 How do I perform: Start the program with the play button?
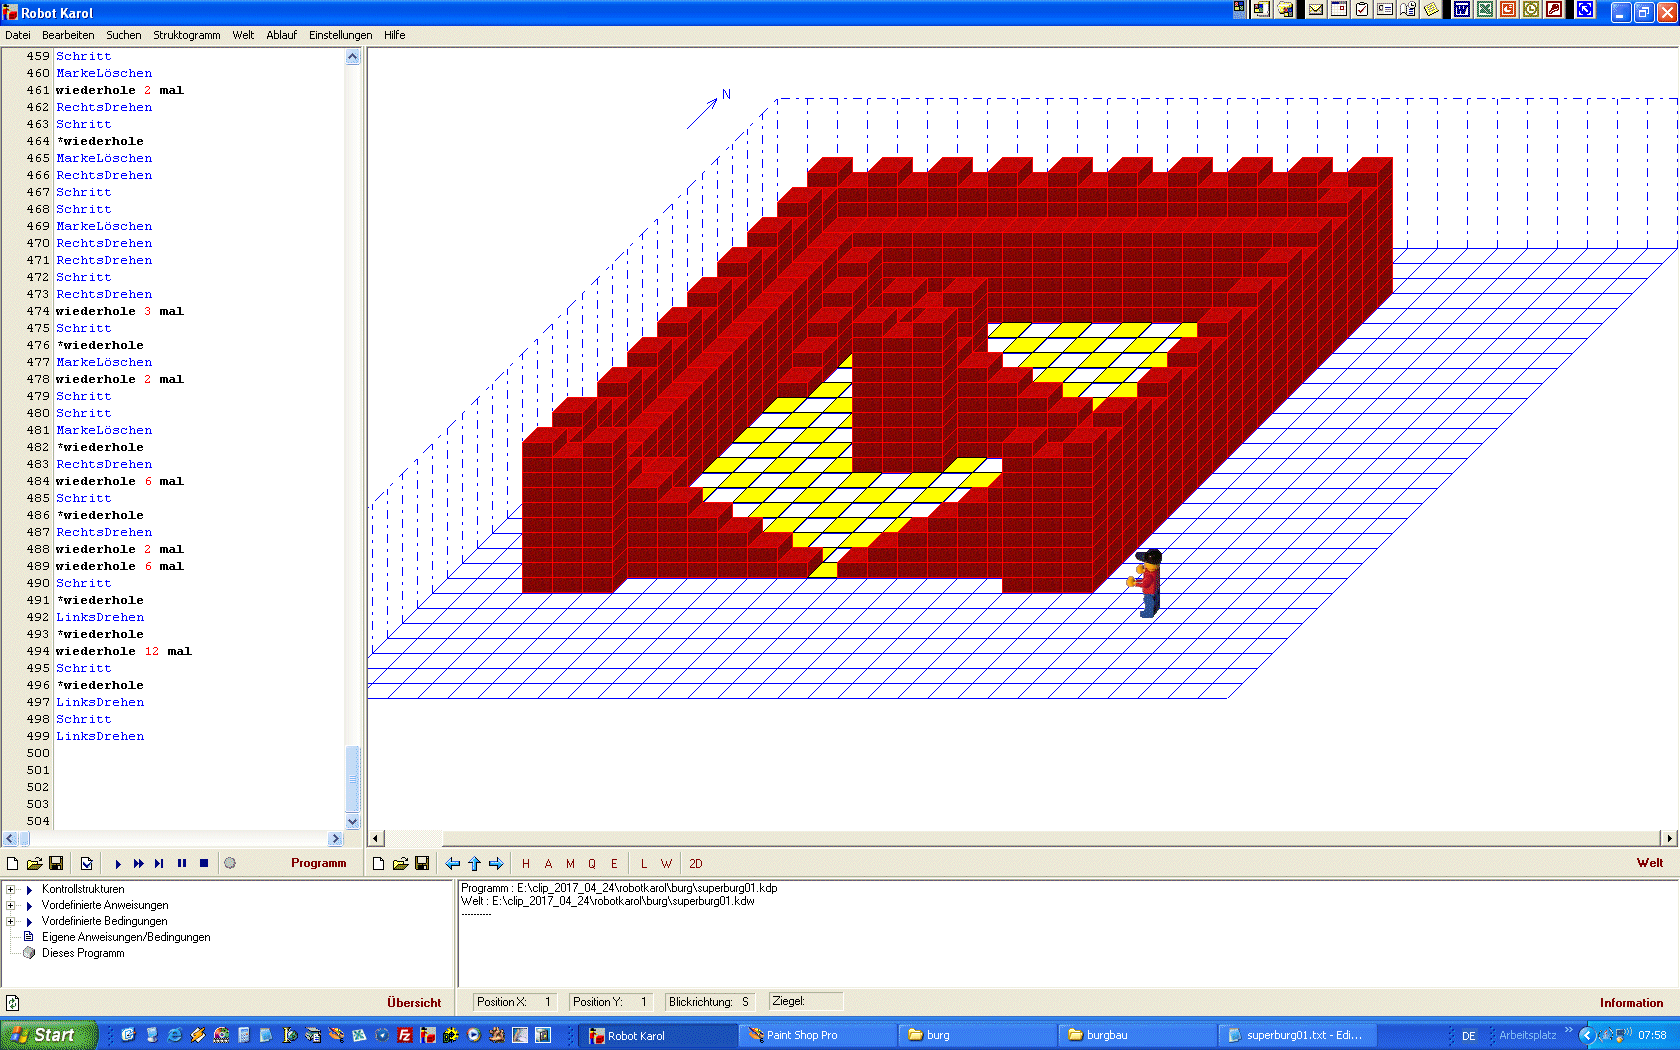pyautogui.click(x=118, y=864)
